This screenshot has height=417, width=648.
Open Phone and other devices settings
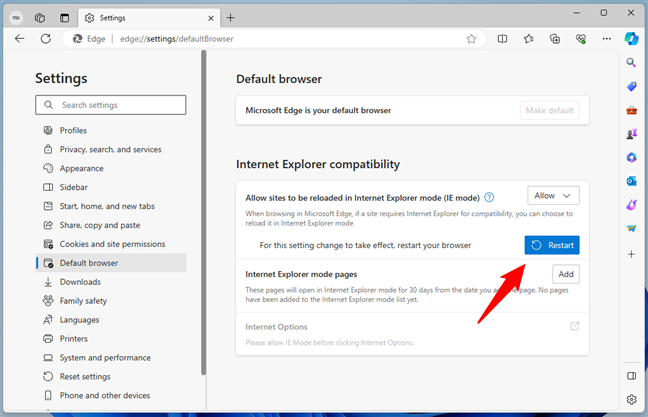(111, 396)
